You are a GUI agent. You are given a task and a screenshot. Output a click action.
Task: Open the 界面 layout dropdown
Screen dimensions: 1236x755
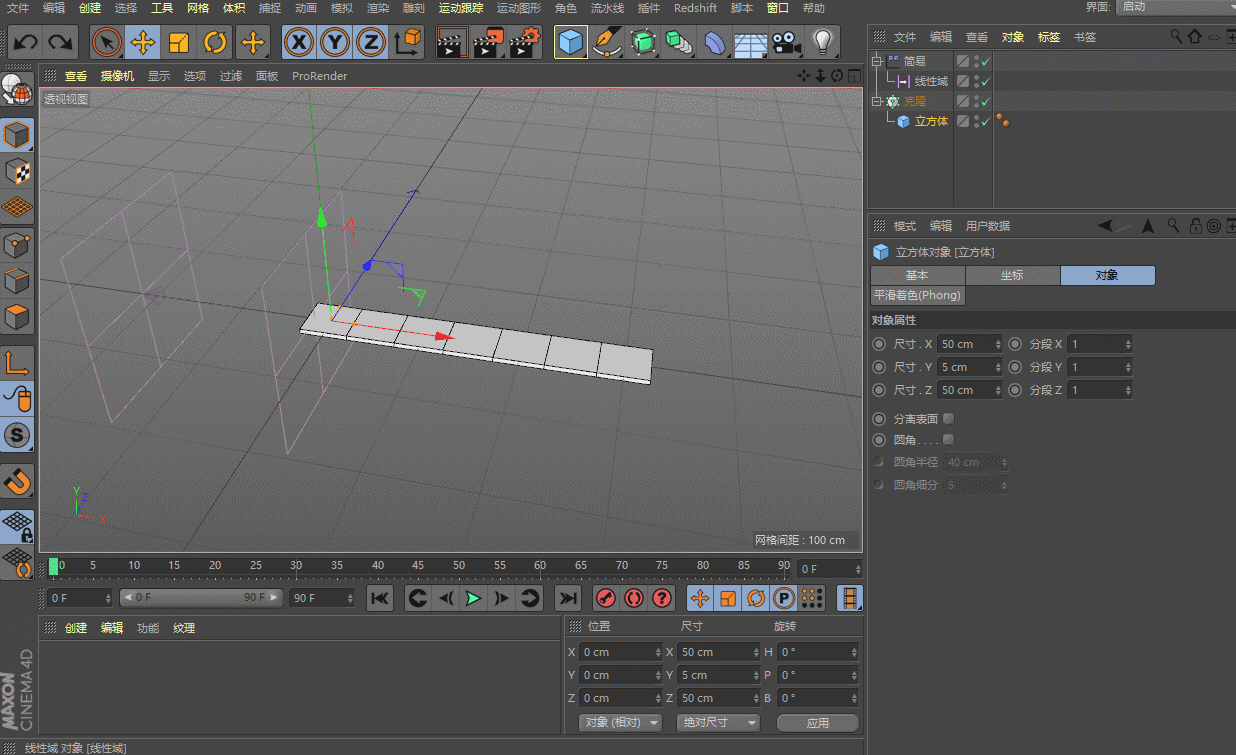[x=1175, y=7]
